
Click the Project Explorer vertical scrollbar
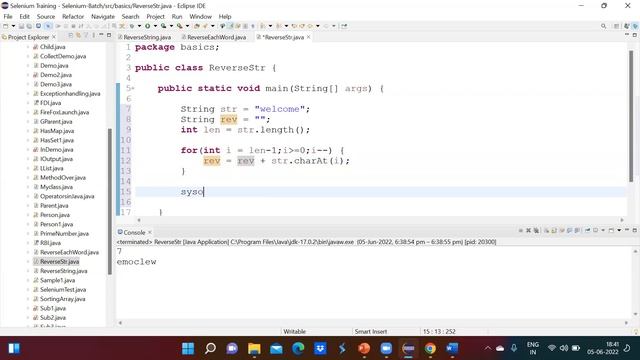point(109,201)
